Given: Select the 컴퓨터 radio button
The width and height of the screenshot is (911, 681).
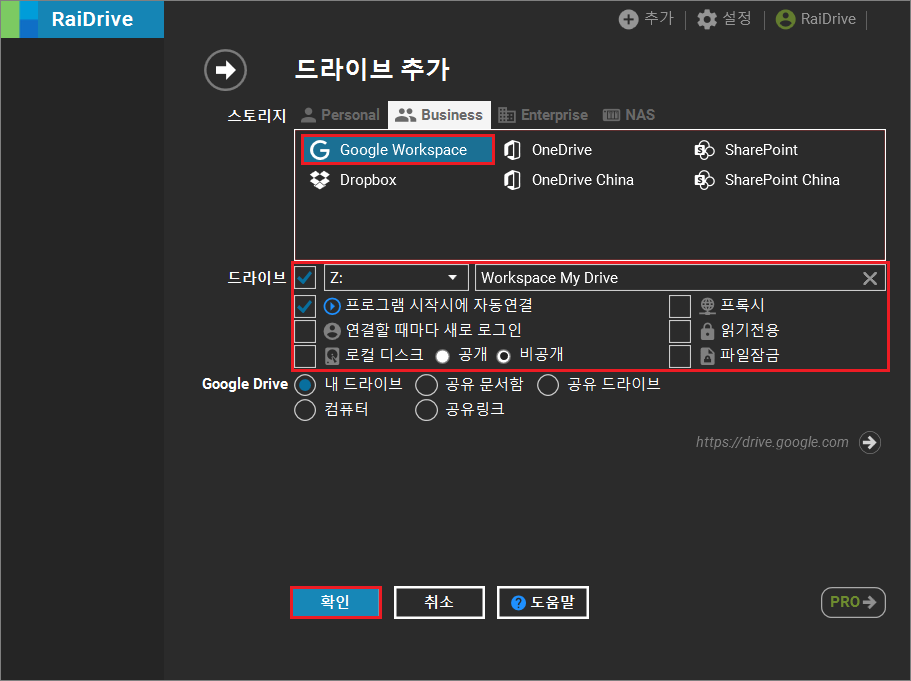Looking at the screenshot, I should coord(305,410).
